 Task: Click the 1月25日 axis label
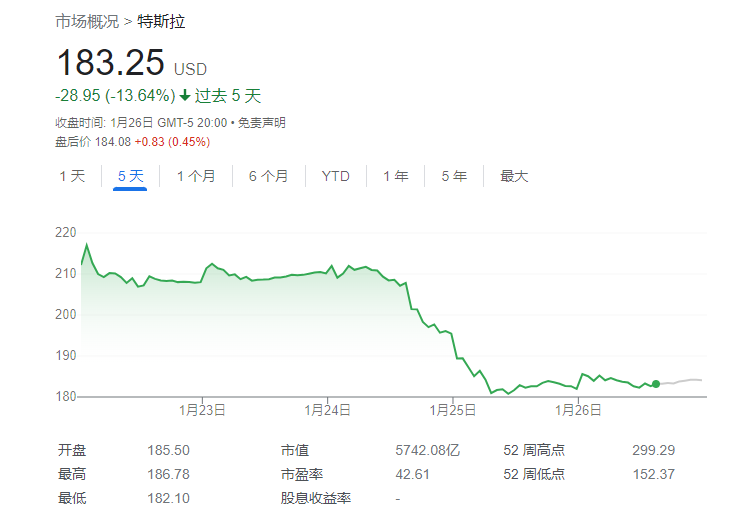453,410
